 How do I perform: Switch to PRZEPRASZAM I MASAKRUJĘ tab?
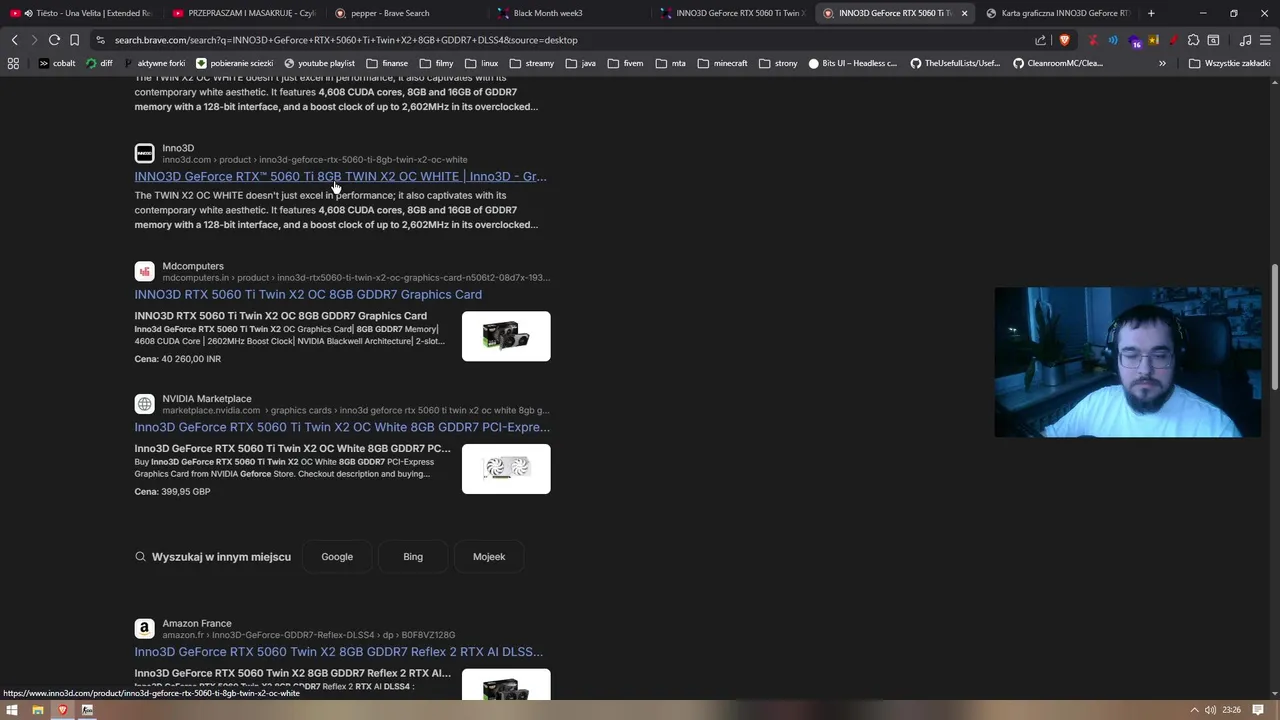[x=243, y=13]
